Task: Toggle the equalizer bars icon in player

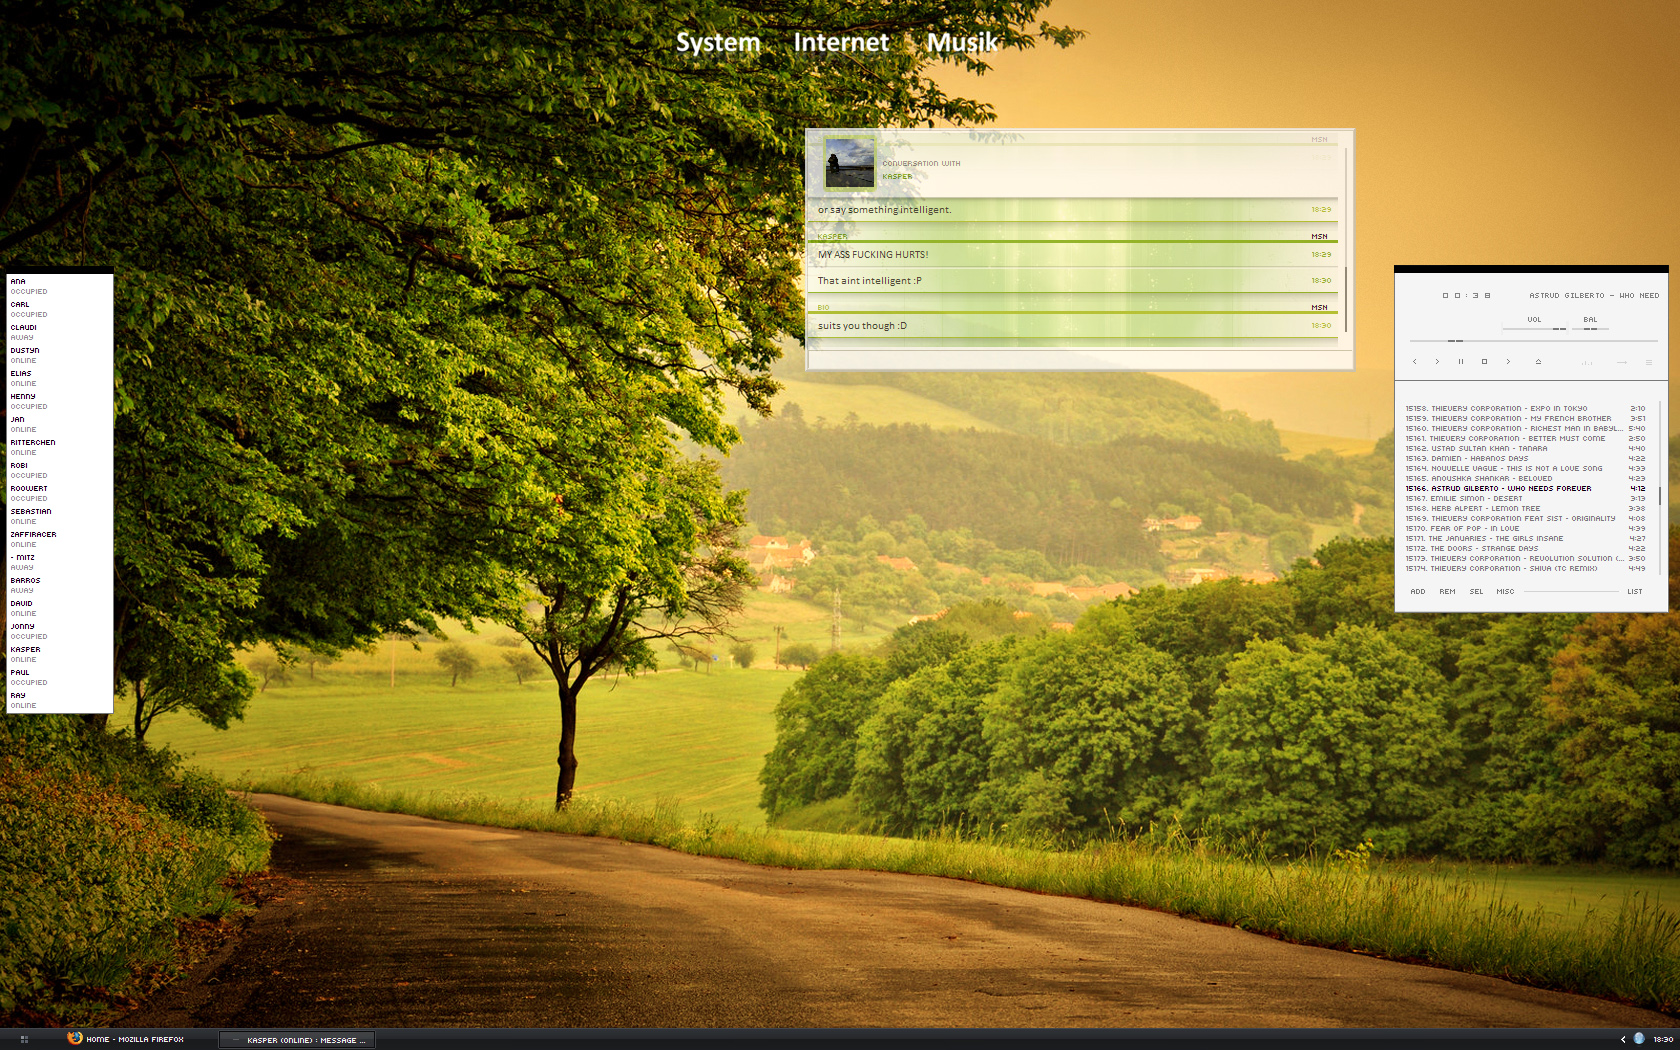Action: click(x=1587, y=363)
